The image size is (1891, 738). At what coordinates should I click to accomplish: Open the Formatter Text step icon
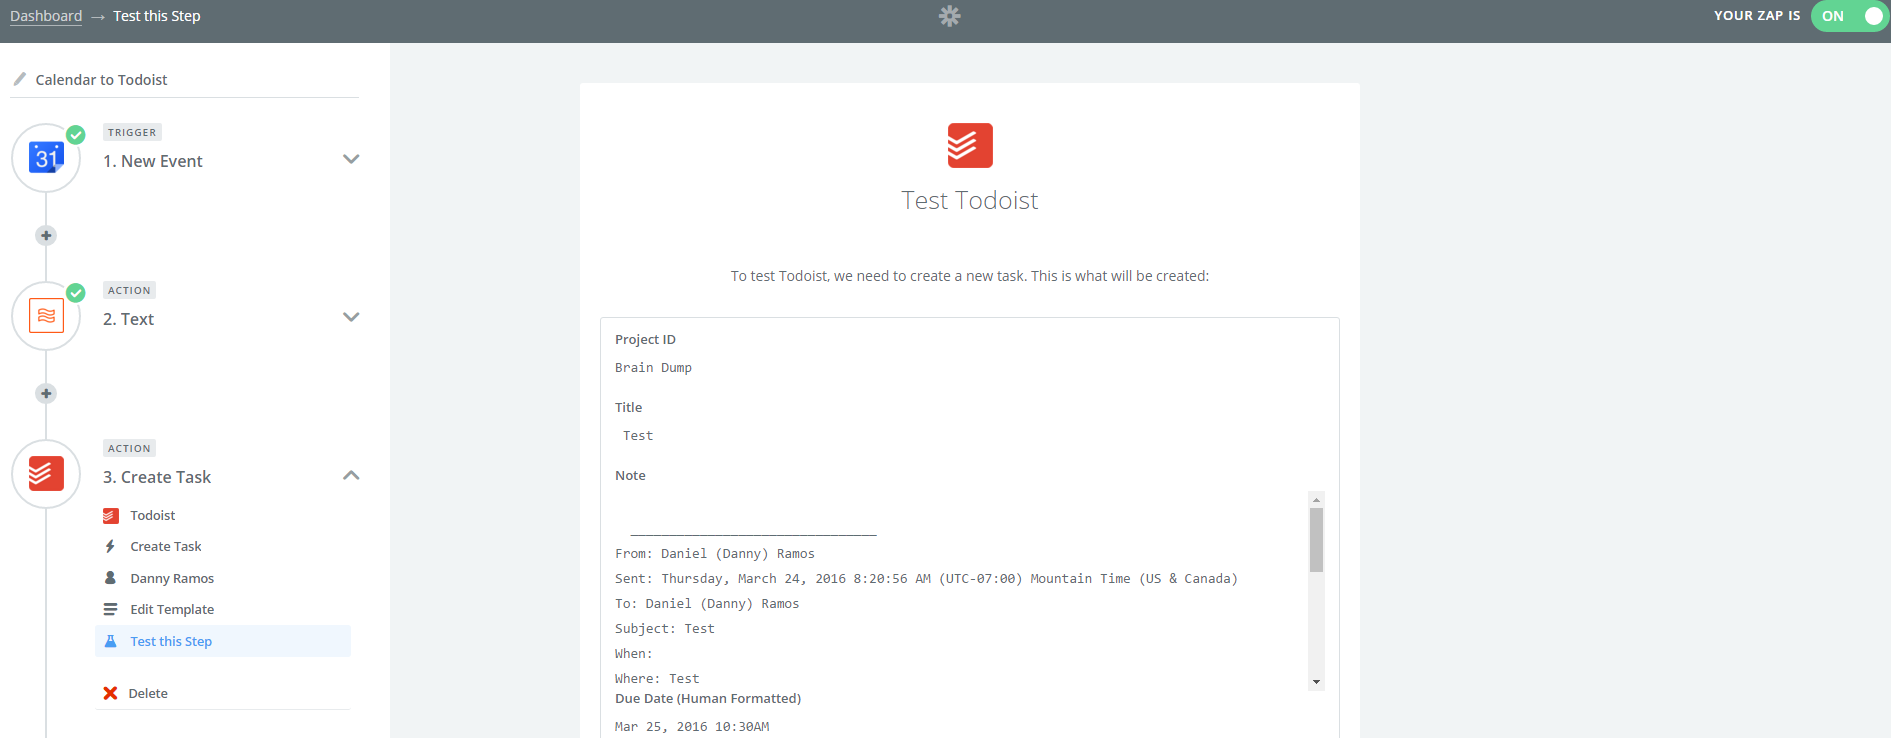[46, 316]
